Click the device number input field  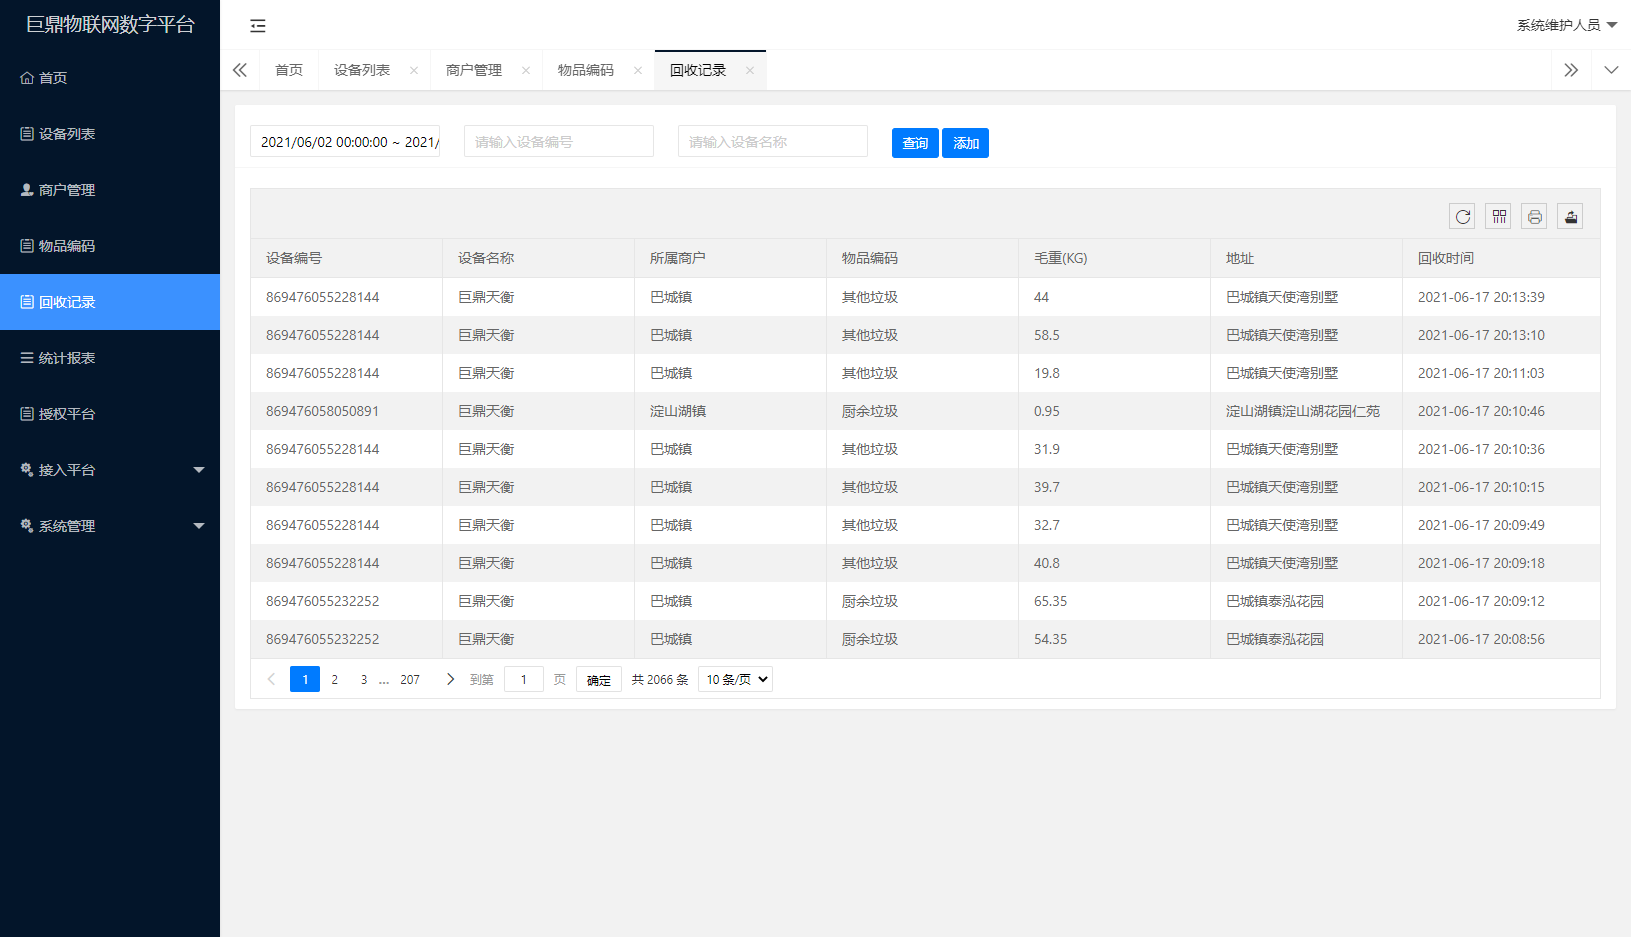[558, 142]
